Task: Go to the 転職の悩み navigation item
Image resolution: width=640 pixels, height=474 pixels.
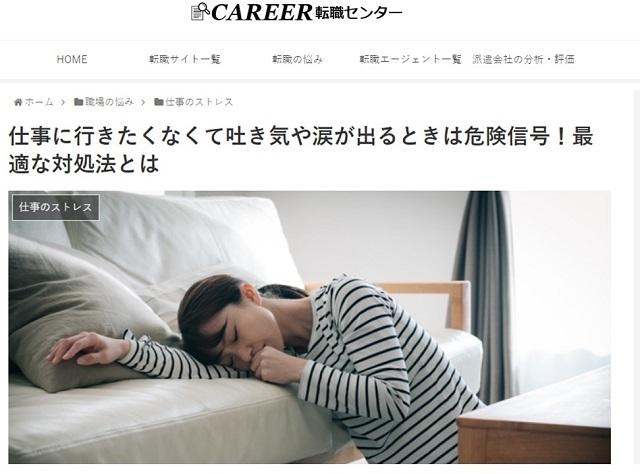Action: click(298, 60)
